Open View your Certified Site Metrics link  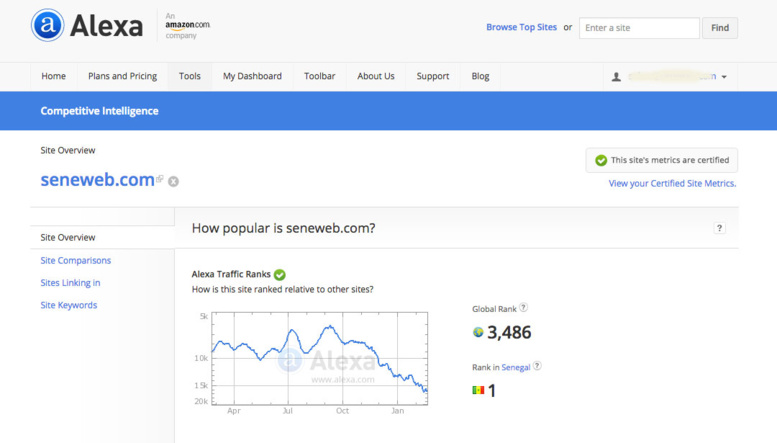click(672, 183)
